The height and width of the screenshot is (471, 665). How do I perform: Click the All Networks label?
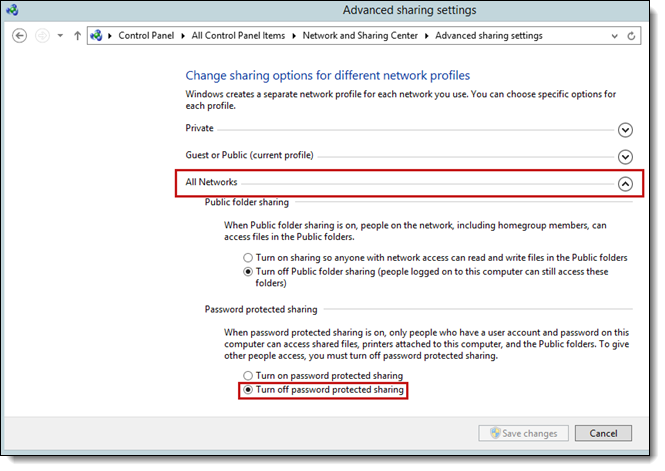211,182
